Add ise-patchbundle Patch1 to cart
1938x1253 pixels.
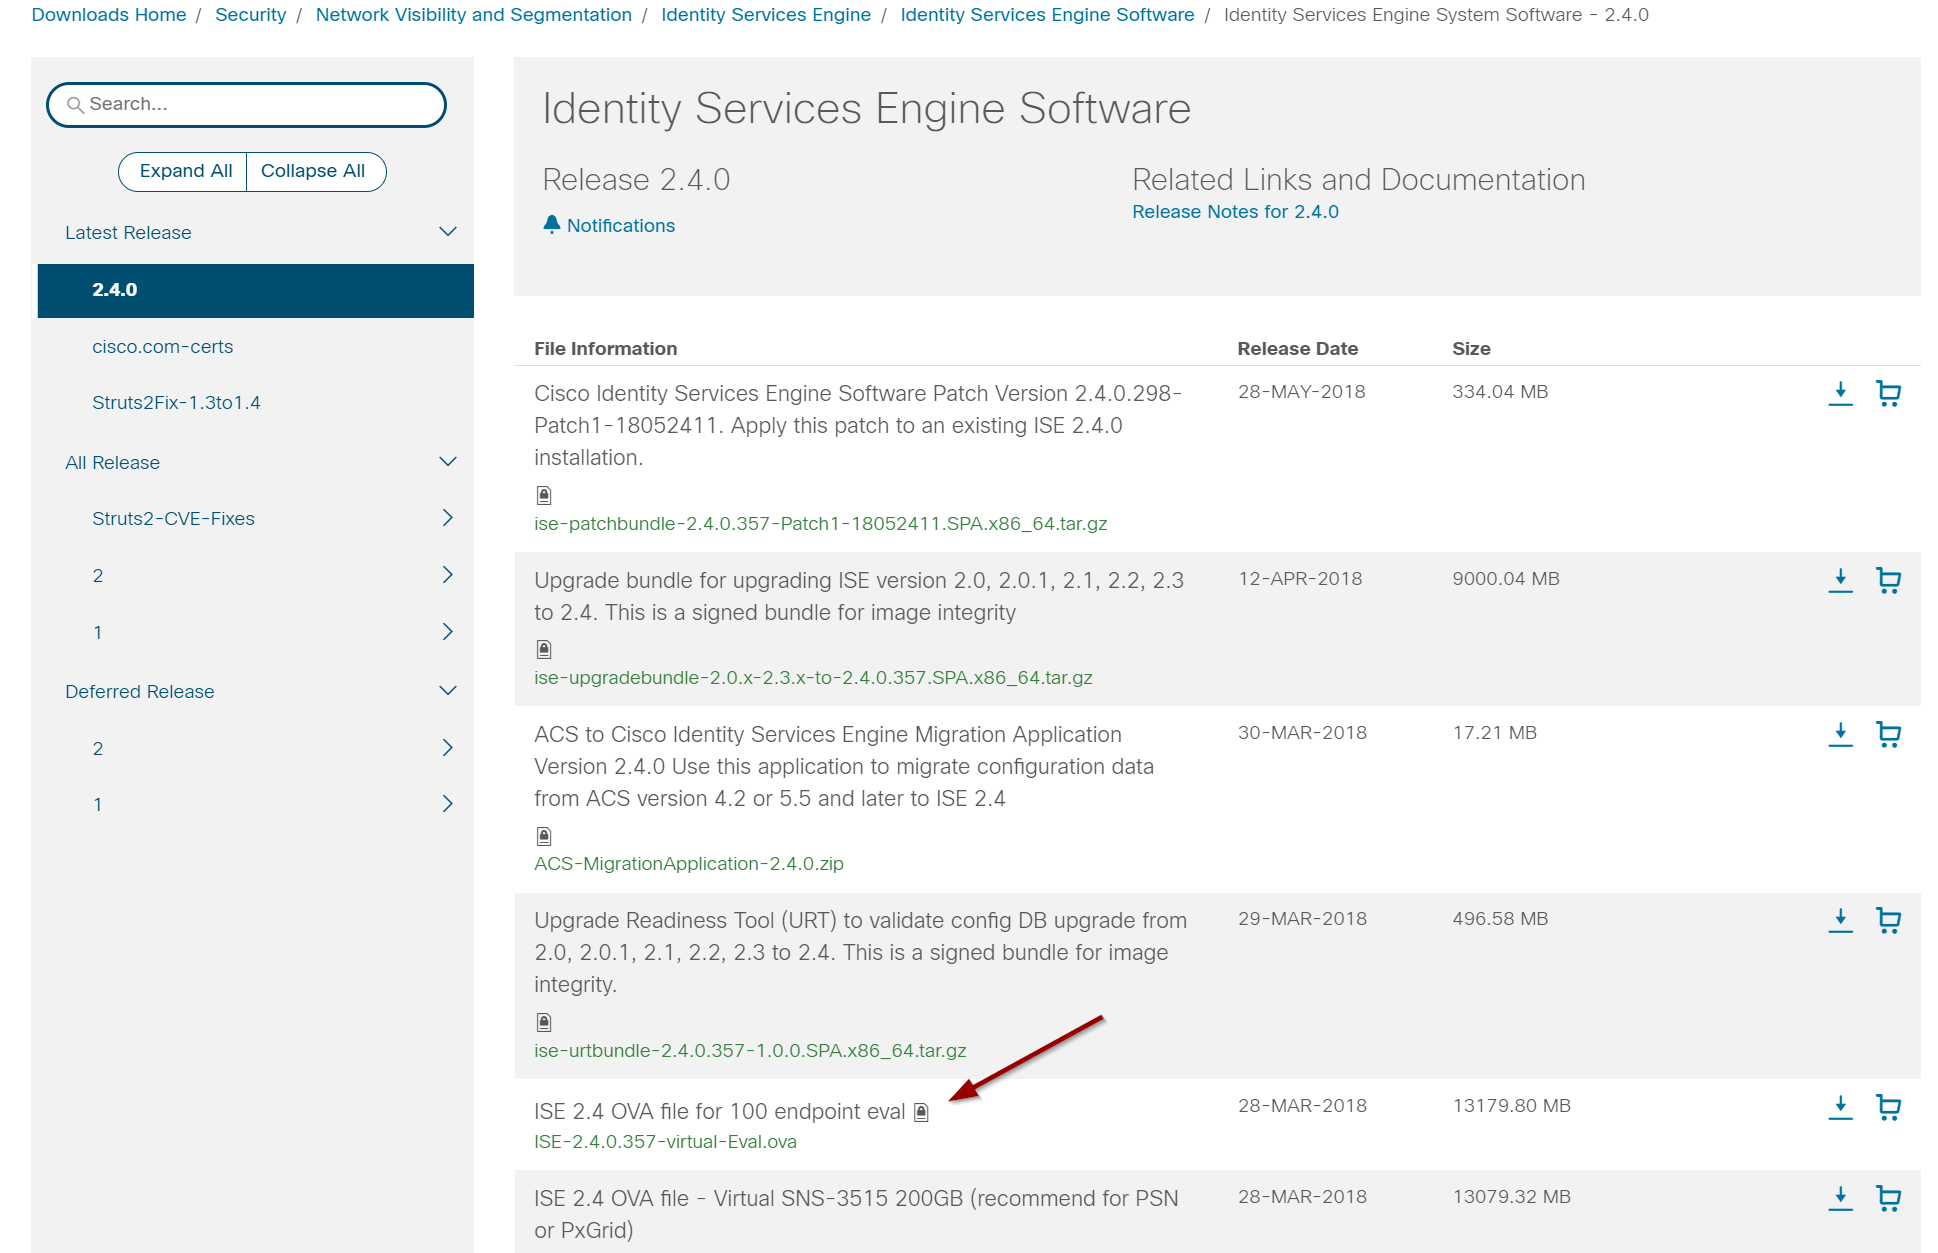tap(1888, 394)
